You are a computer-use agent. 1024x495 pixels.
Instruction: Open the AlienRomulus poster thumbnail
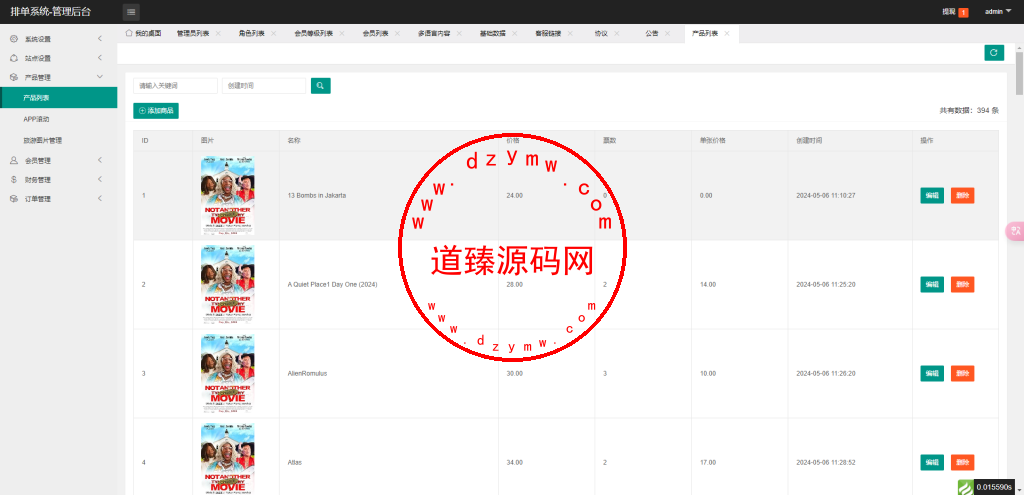point(228,374)
